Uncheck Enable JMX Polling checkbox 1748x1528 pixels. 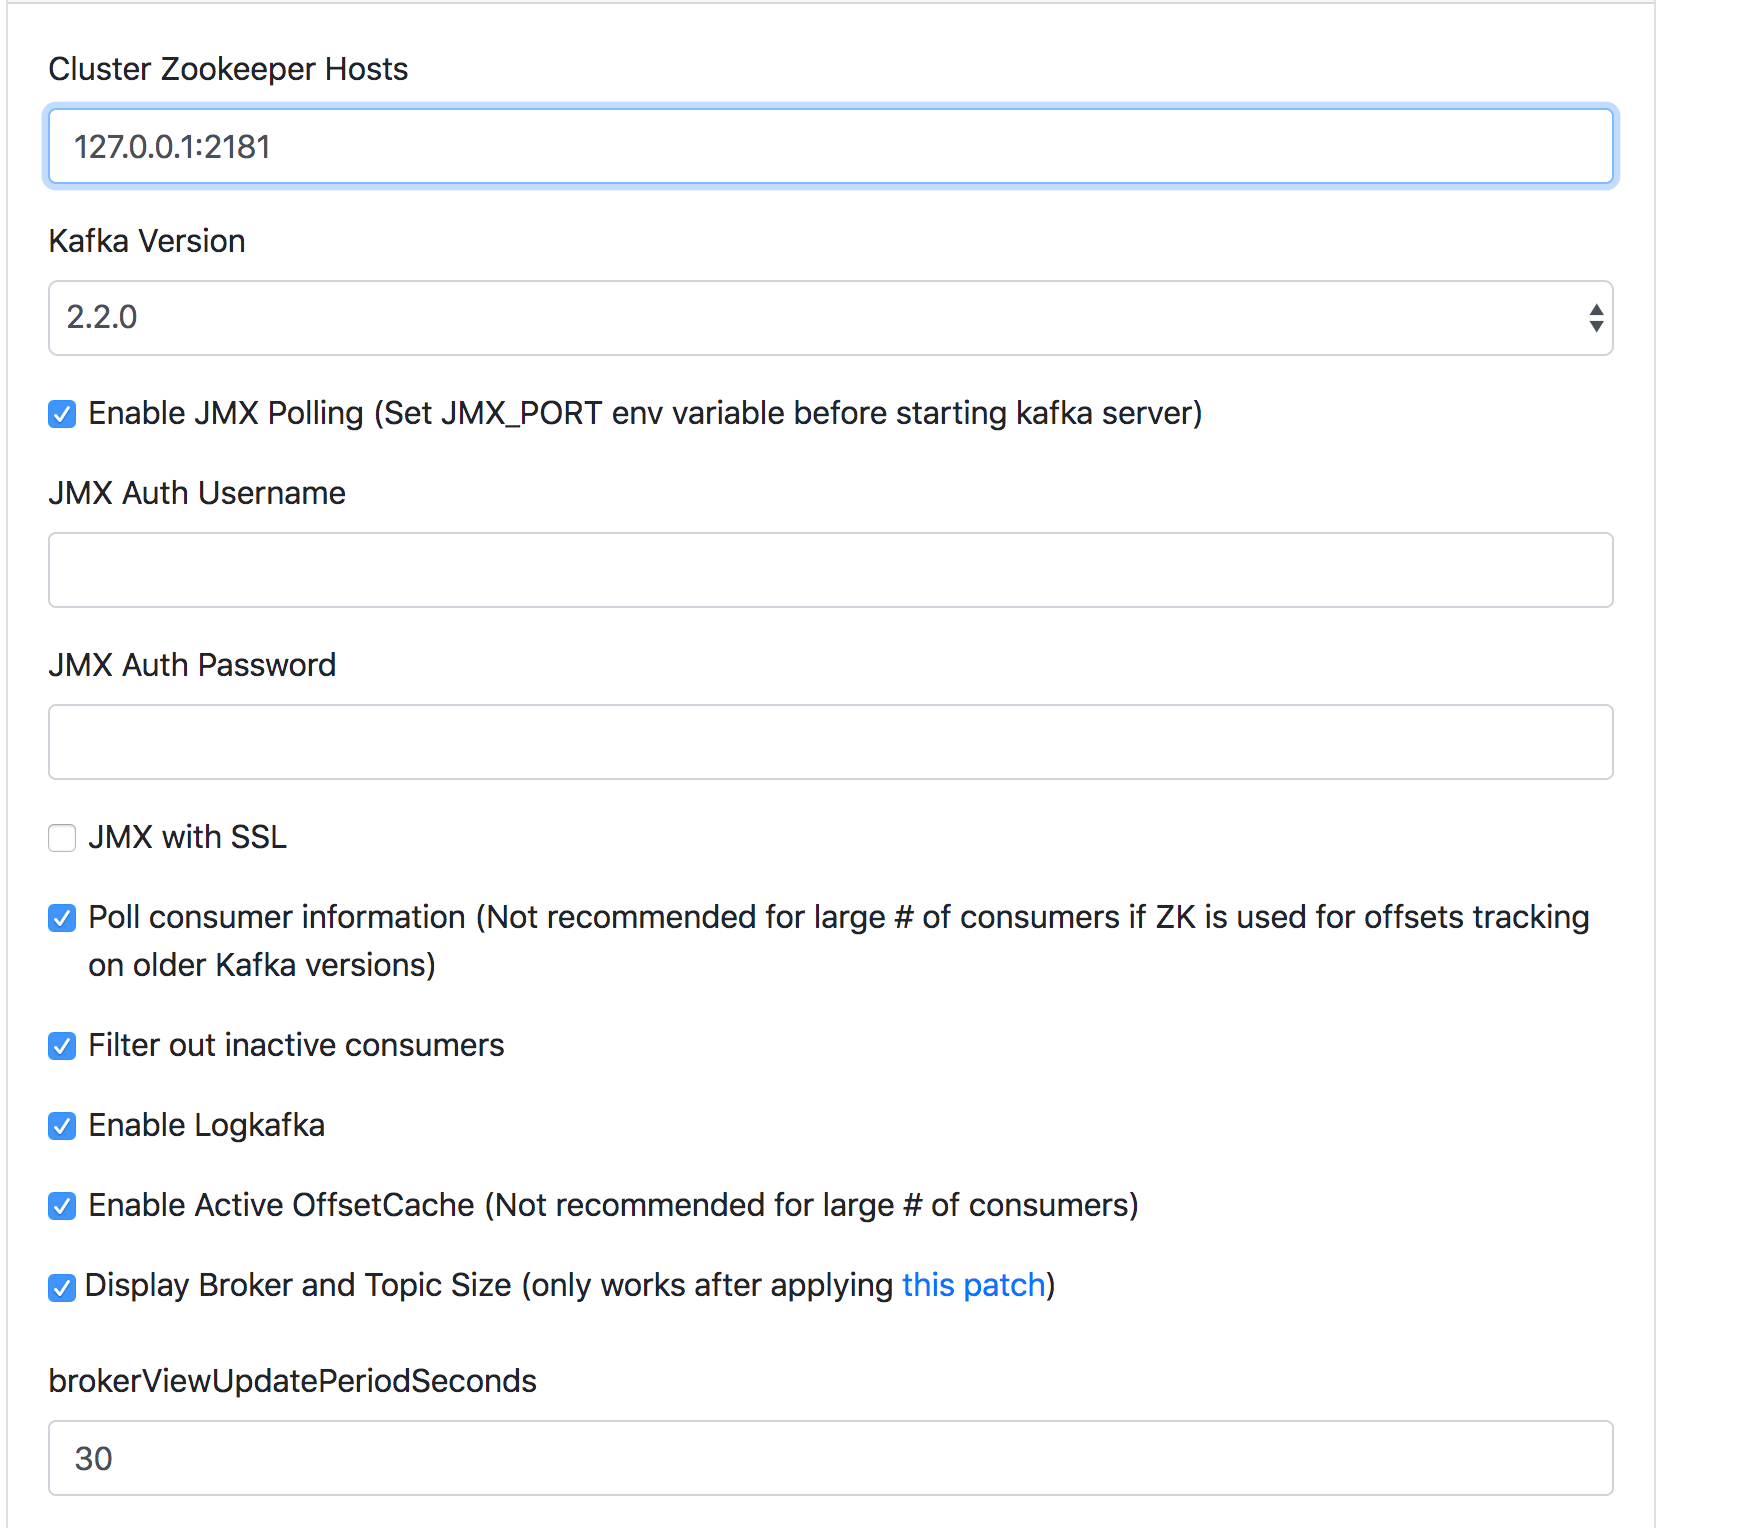point(62,414)
